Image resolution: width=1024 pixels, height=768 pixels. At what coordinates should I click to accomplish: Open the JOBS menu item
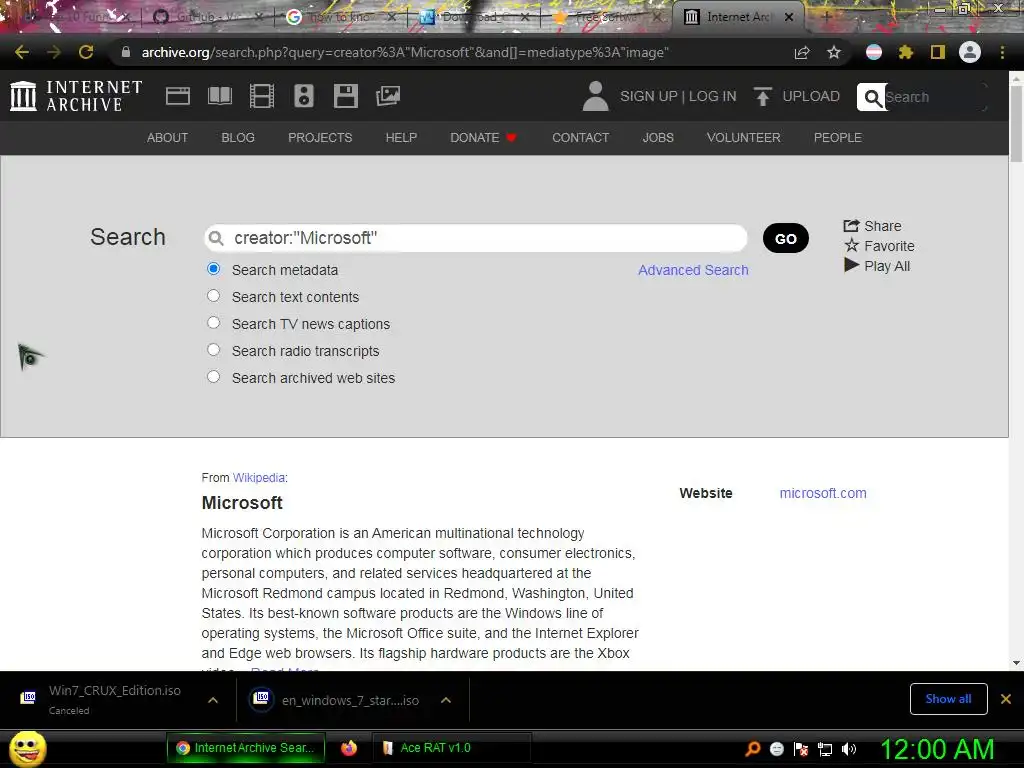658,138
